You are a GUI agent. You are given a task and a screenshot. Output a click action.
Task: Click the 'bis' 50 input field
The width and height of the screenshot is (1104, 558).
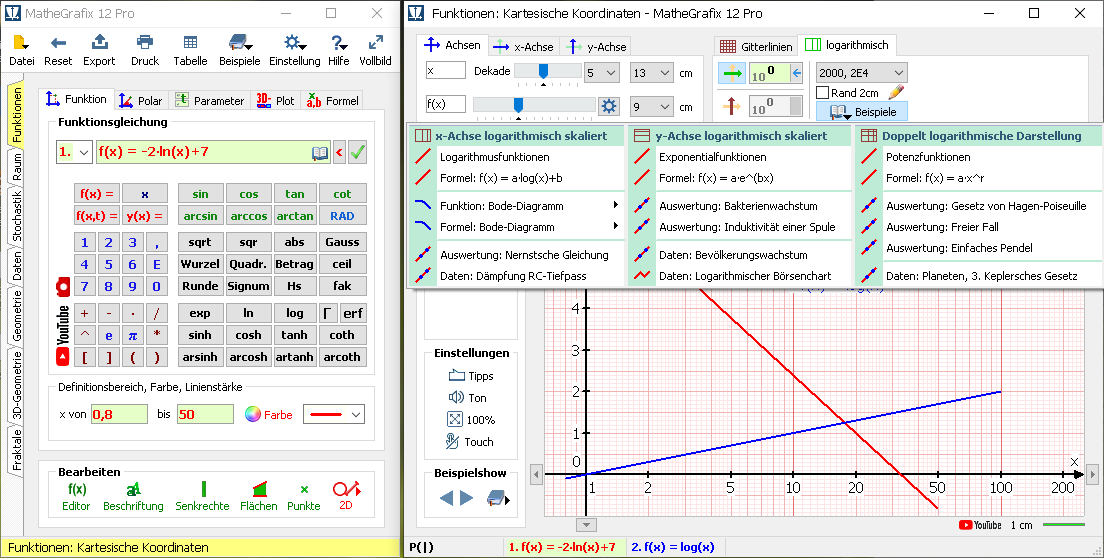pos(205,414)
